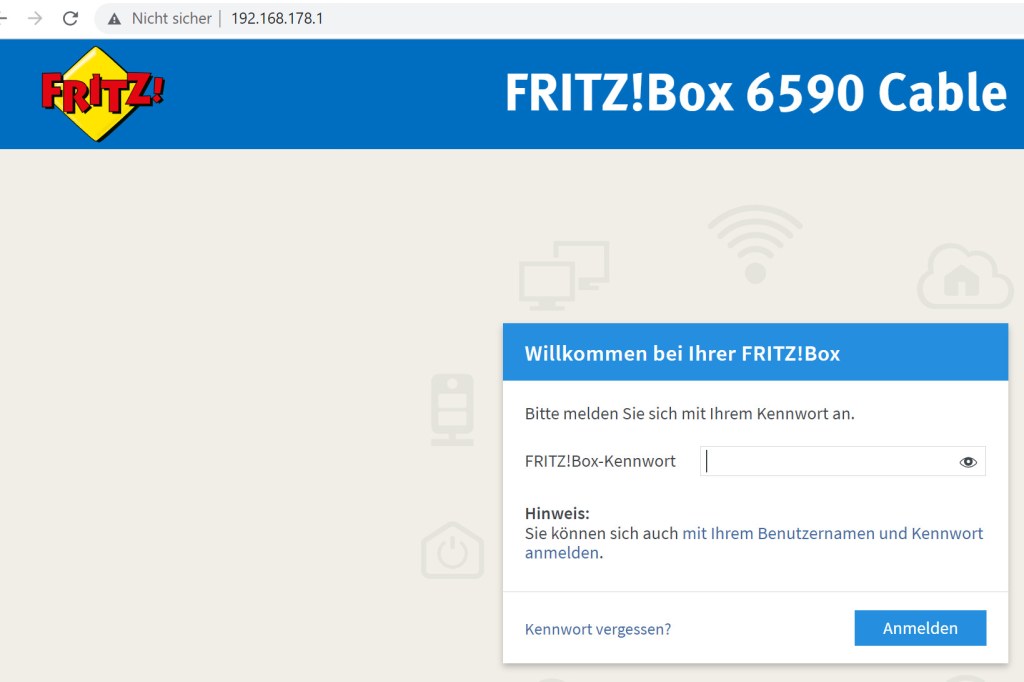Follow the Benutzernamen und Kennwort anmelden link
The width and height of the screenshot is (1024, 682).
754,543
